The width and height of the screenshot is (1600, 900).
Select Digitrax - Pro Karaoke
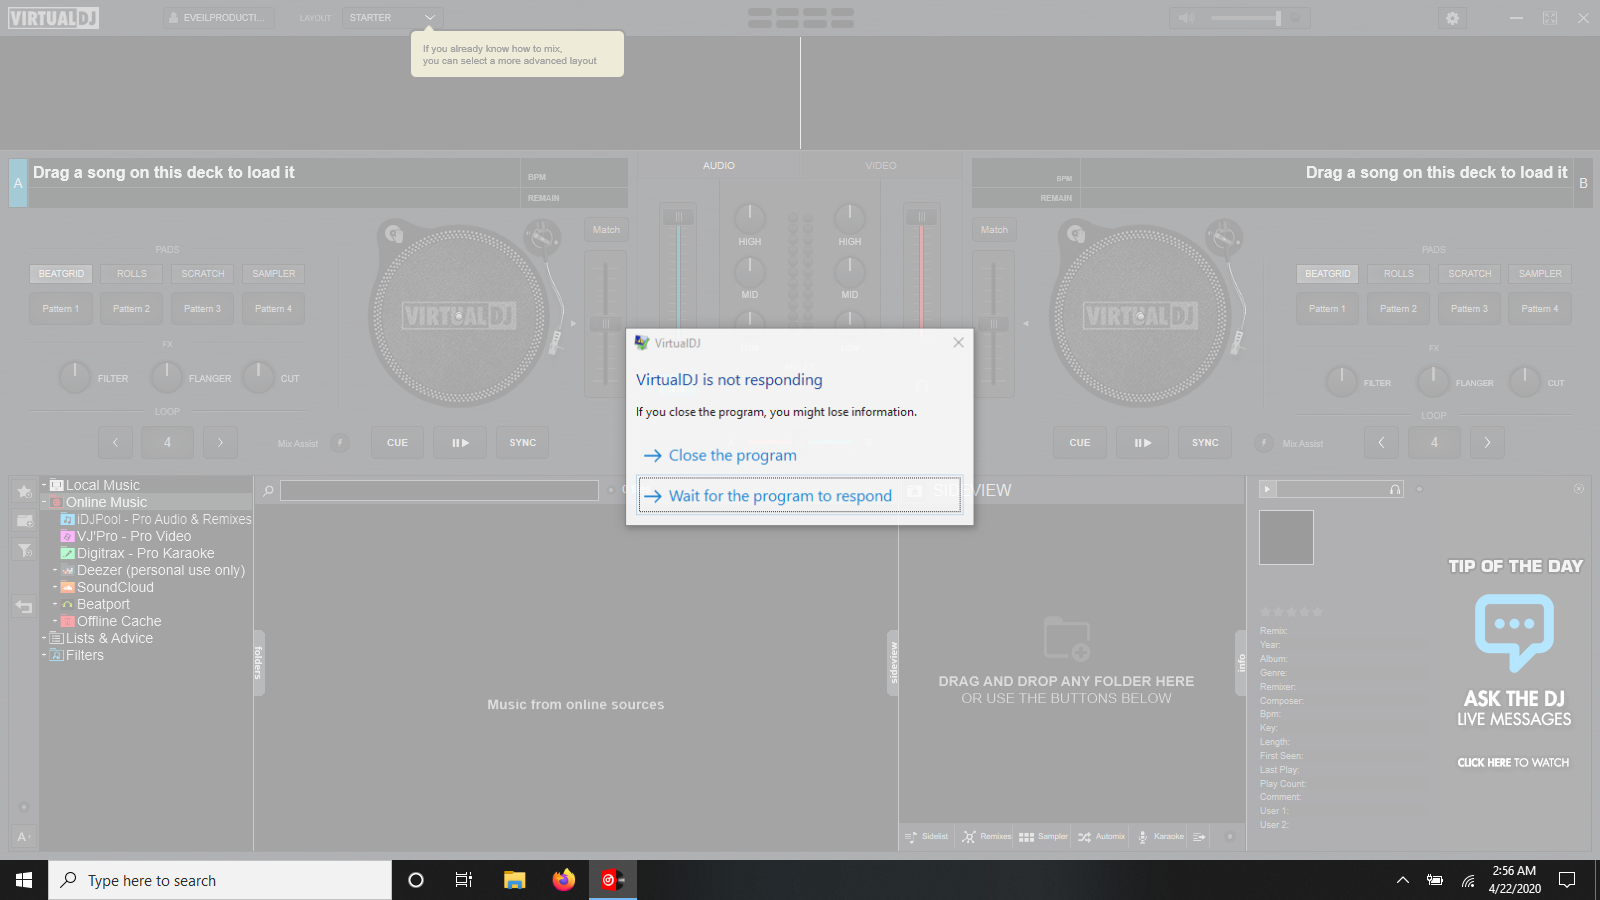pyautogui.click(x=138, y=553)
